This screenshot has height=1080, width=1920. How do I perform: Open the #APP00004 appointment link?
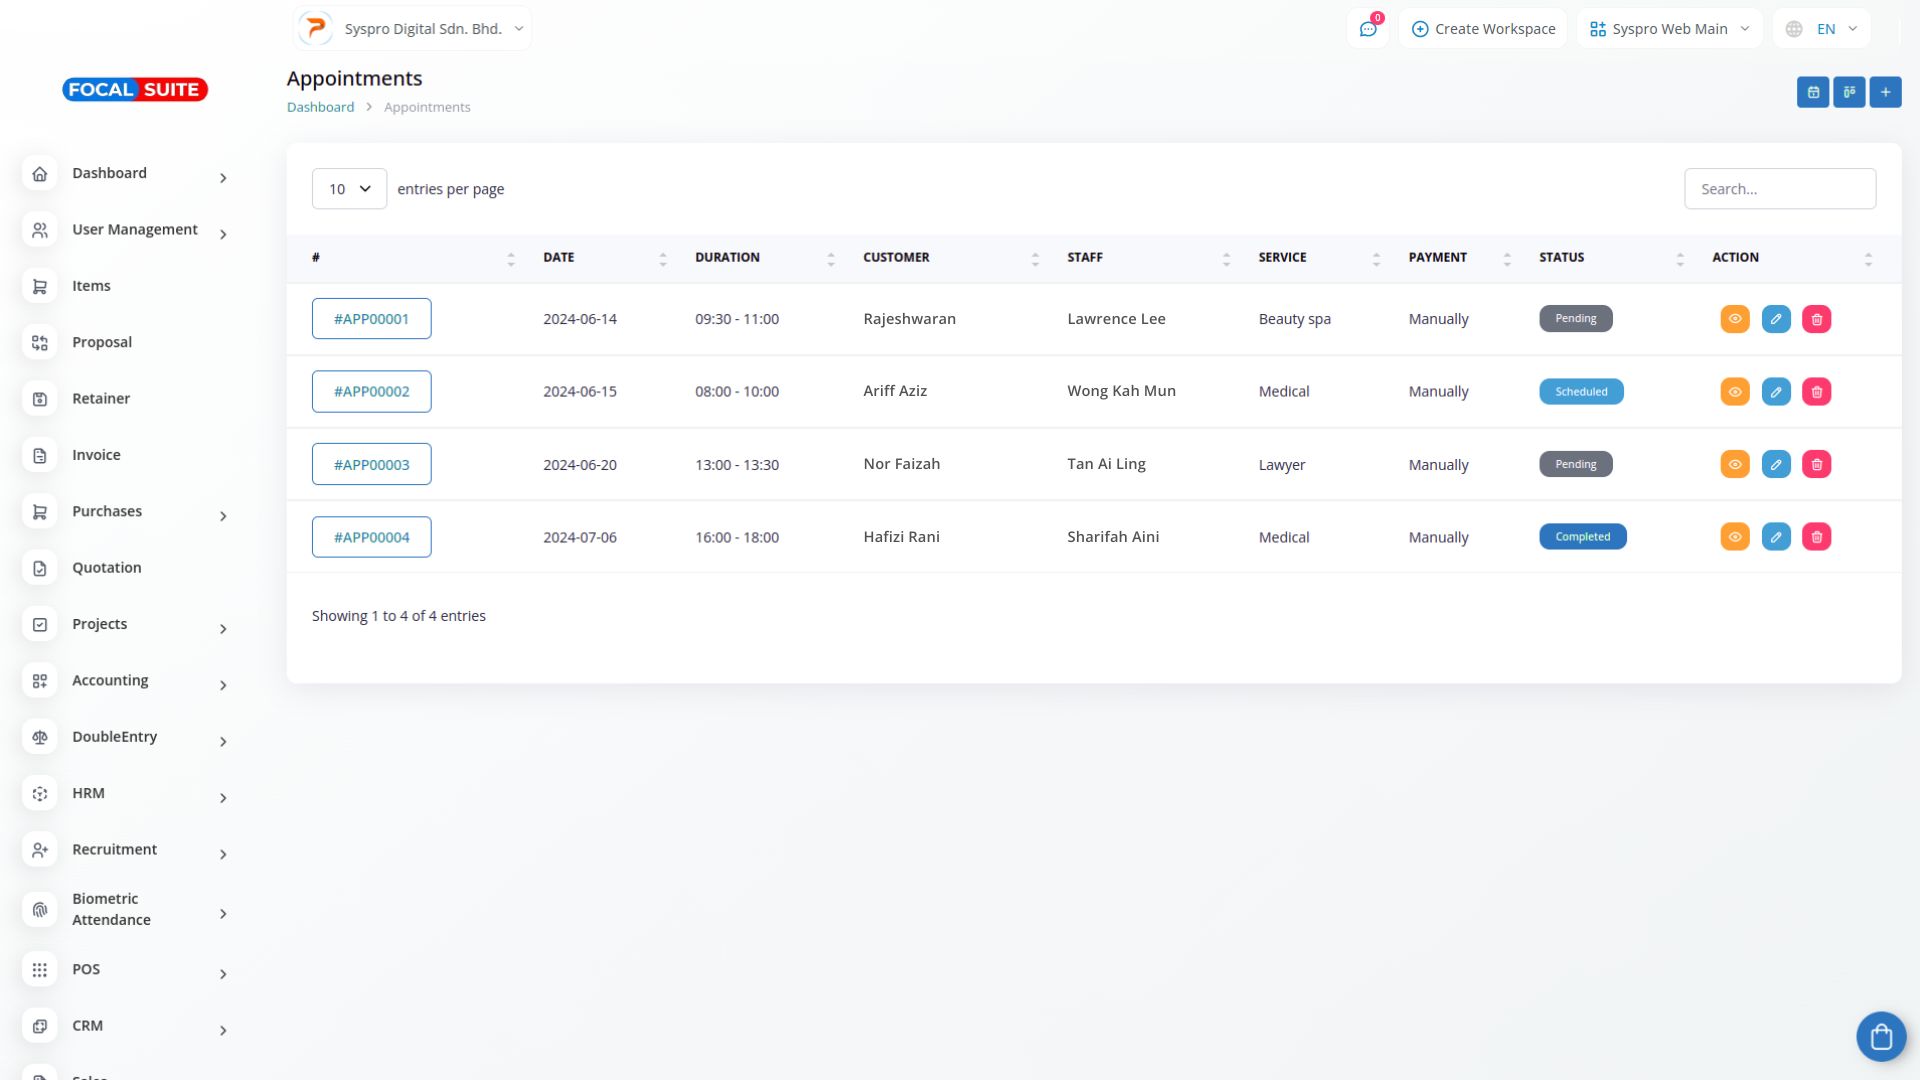[x=371, y=537]
